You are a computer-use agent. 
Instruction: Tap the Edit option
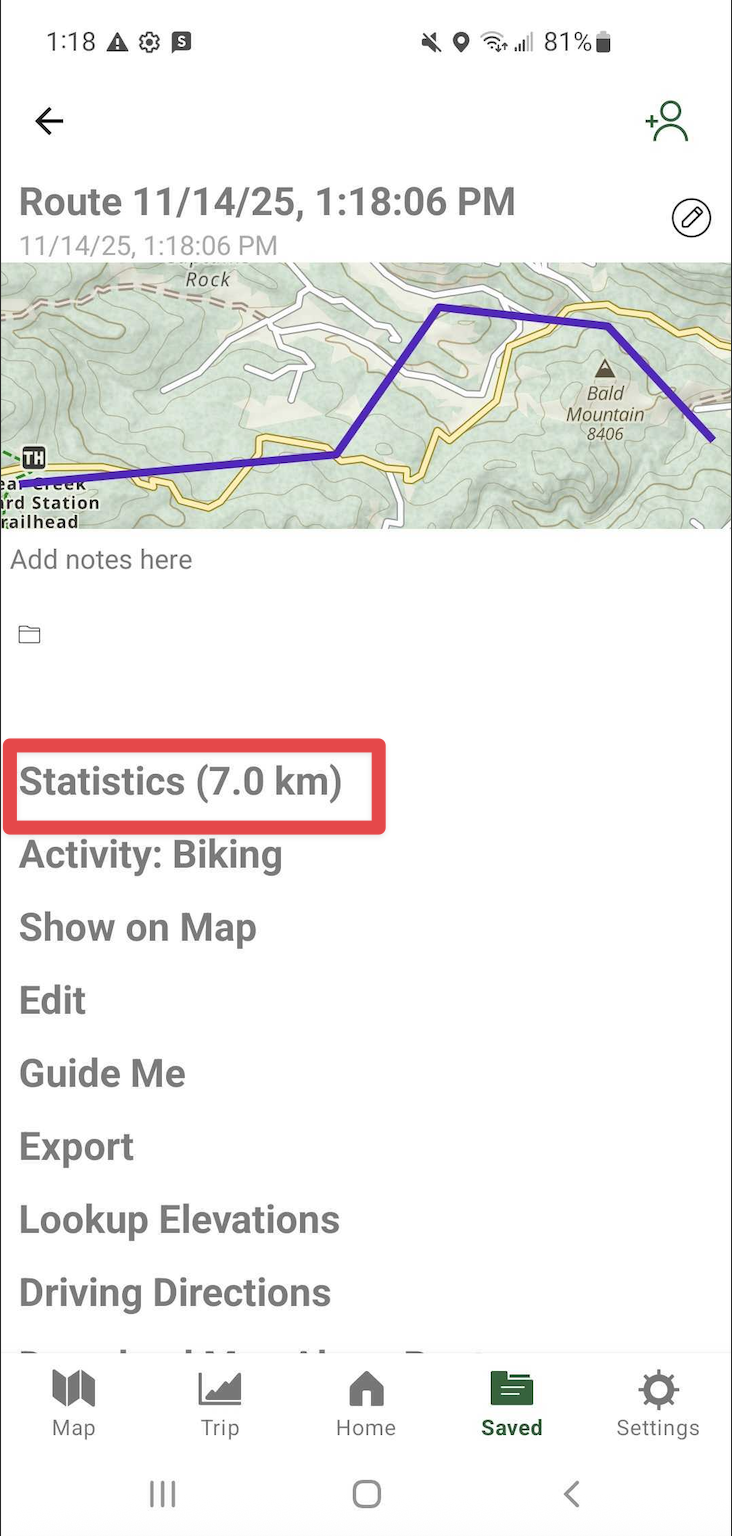(x=53, y=1001)
